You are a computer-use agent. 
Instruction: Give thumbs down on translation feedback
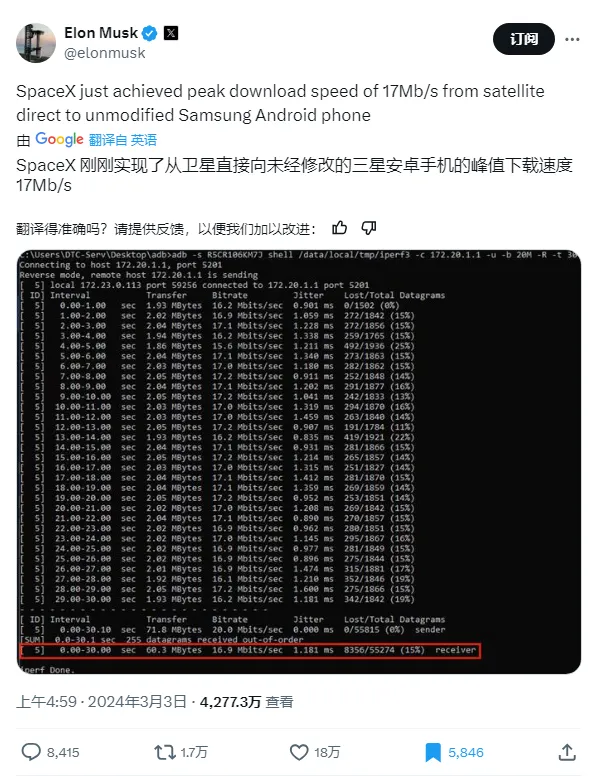pyautogui.click(x=369, y=228)
